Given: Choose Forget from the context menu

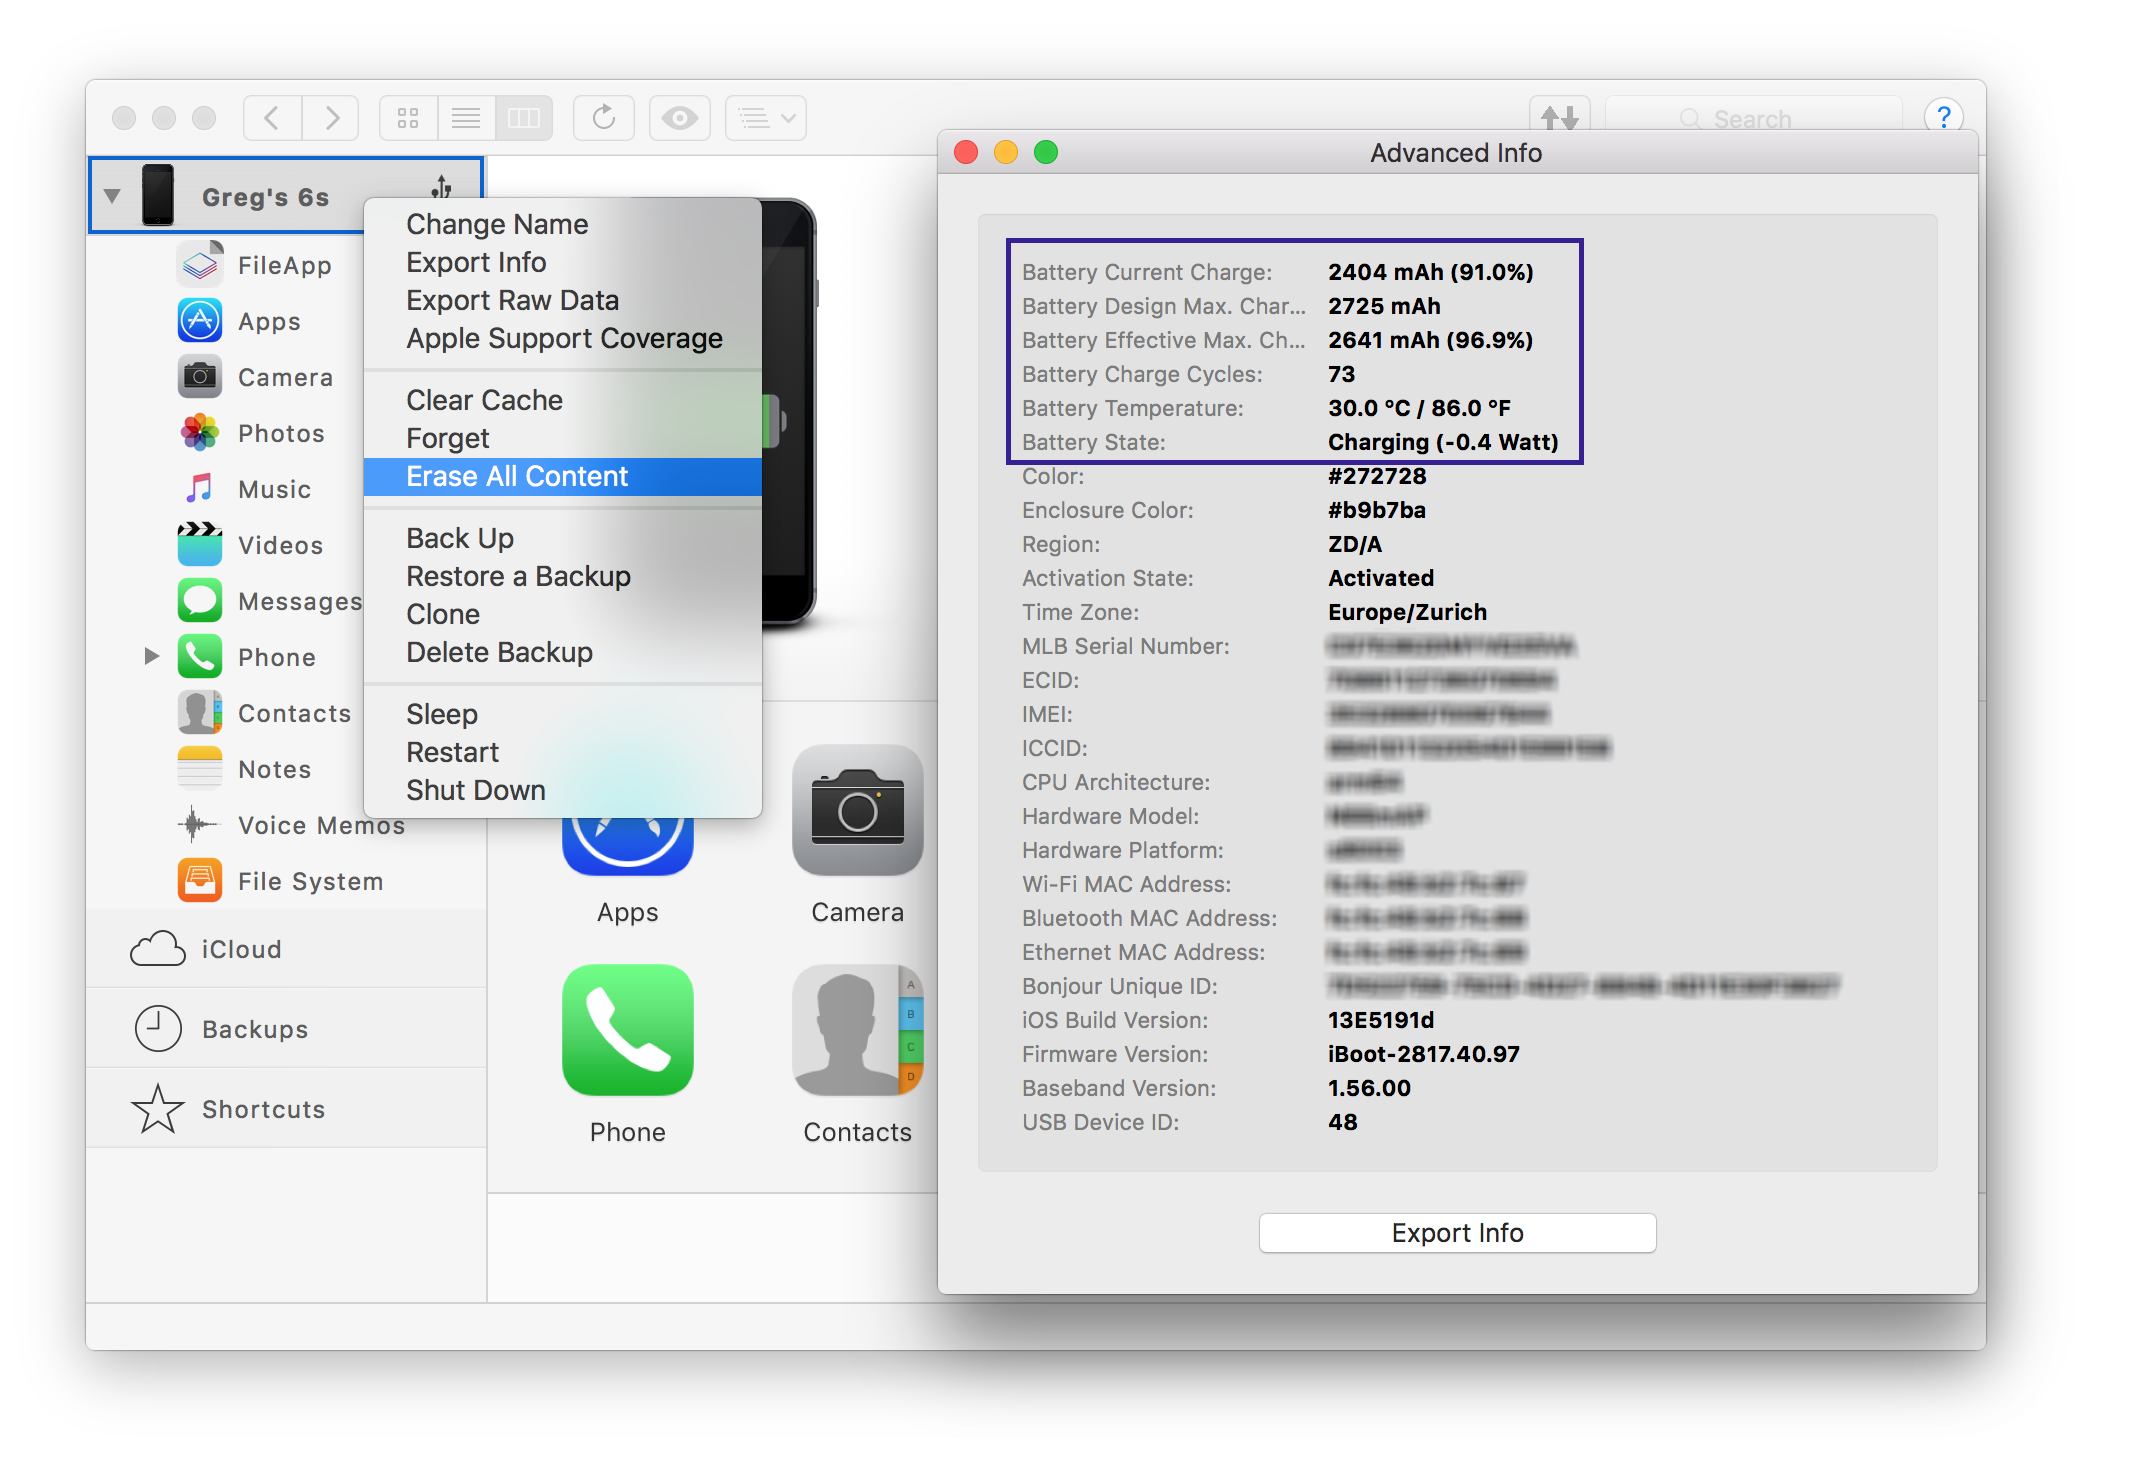Looking at the screenshot, I should (x=563, y=438).
